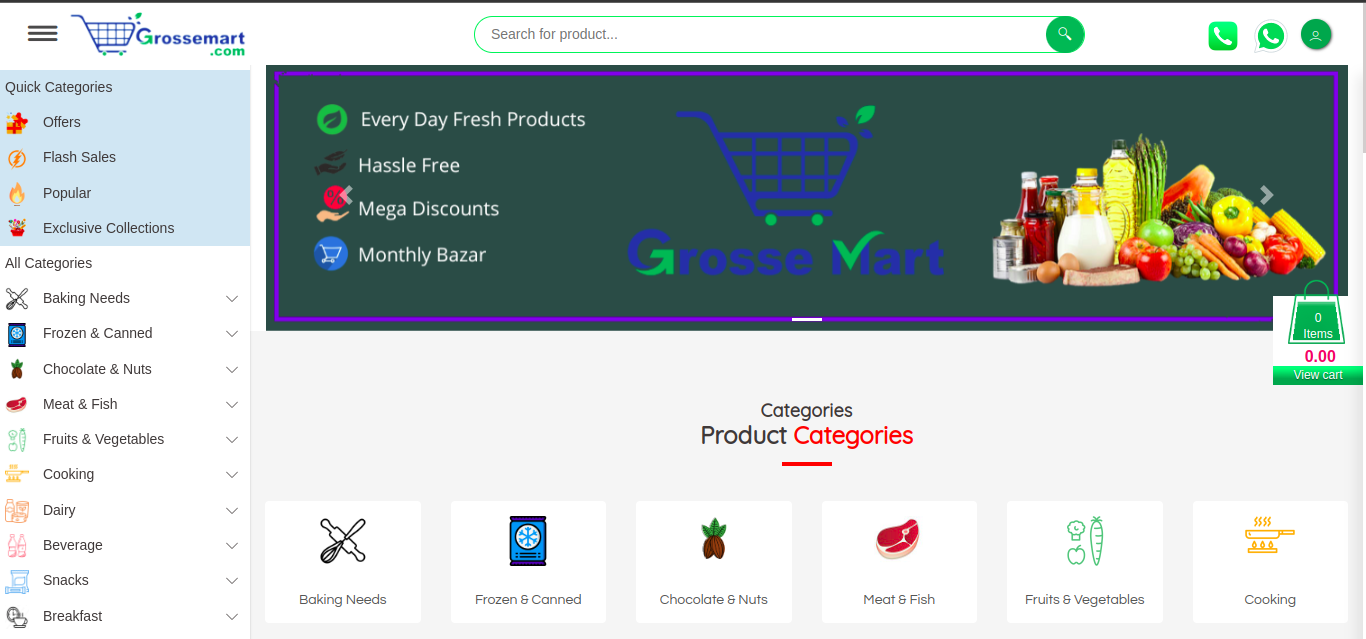Click the Grossemart.com logo
The image size is (1366, 639).
pyautogui.click(x=158, y=35)
